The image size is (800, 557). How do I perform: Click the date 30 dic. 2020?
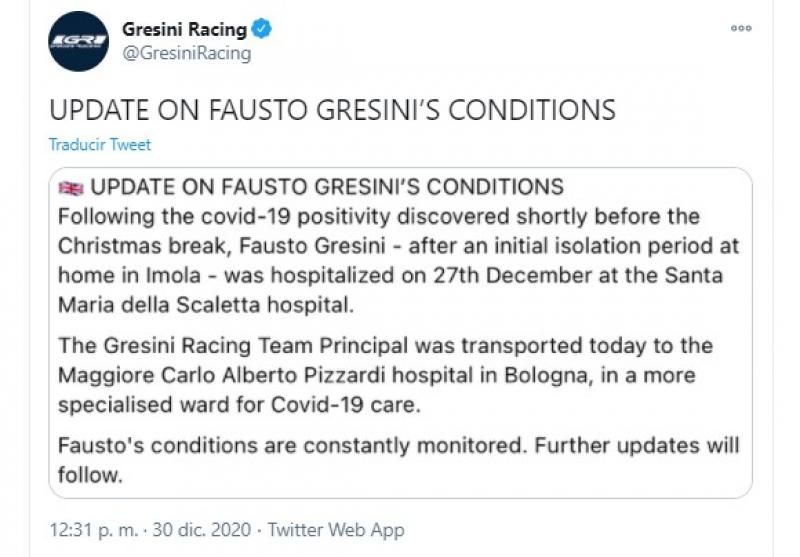tap(202, 529)
